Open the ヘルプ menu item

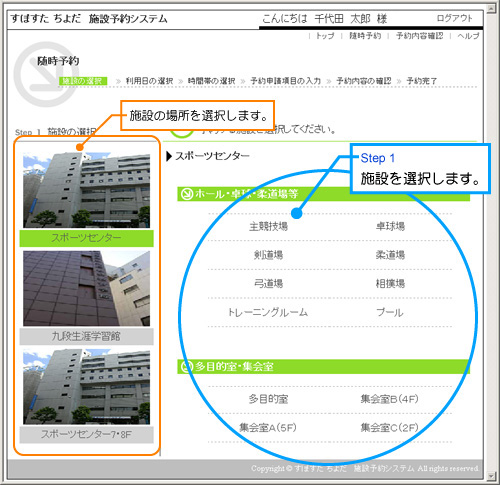[x=468, y=36]
